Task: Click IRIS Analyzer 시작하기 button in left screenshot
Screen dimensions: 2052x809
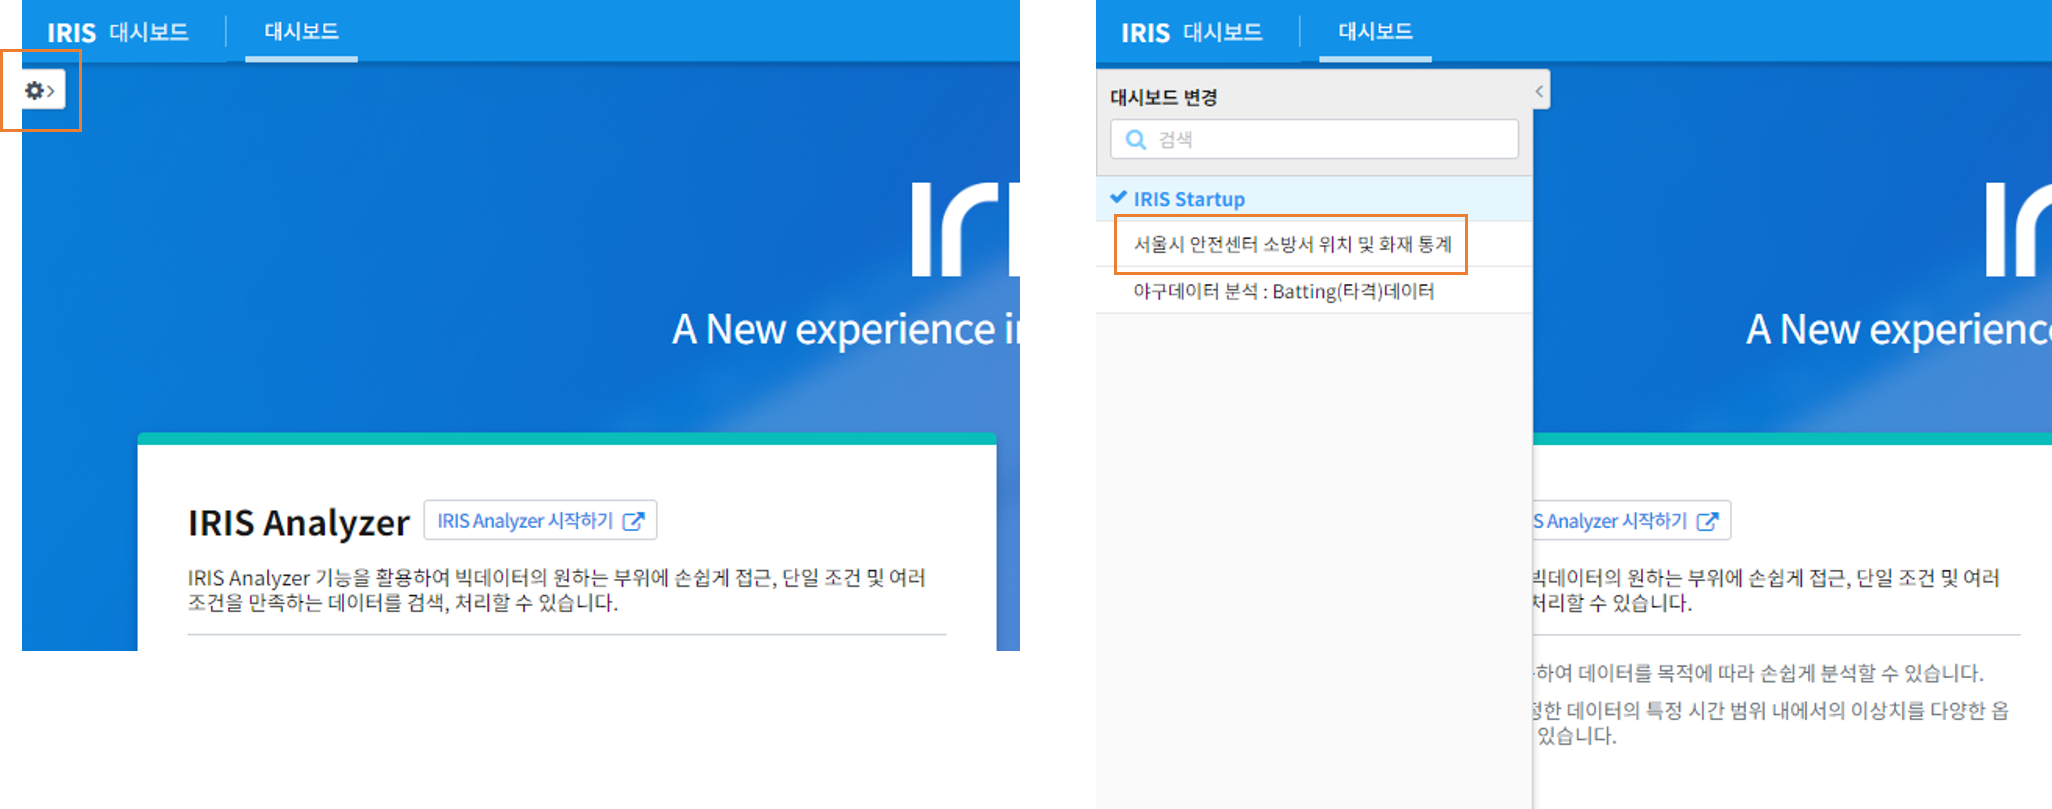Action: [x=540, y=521]
